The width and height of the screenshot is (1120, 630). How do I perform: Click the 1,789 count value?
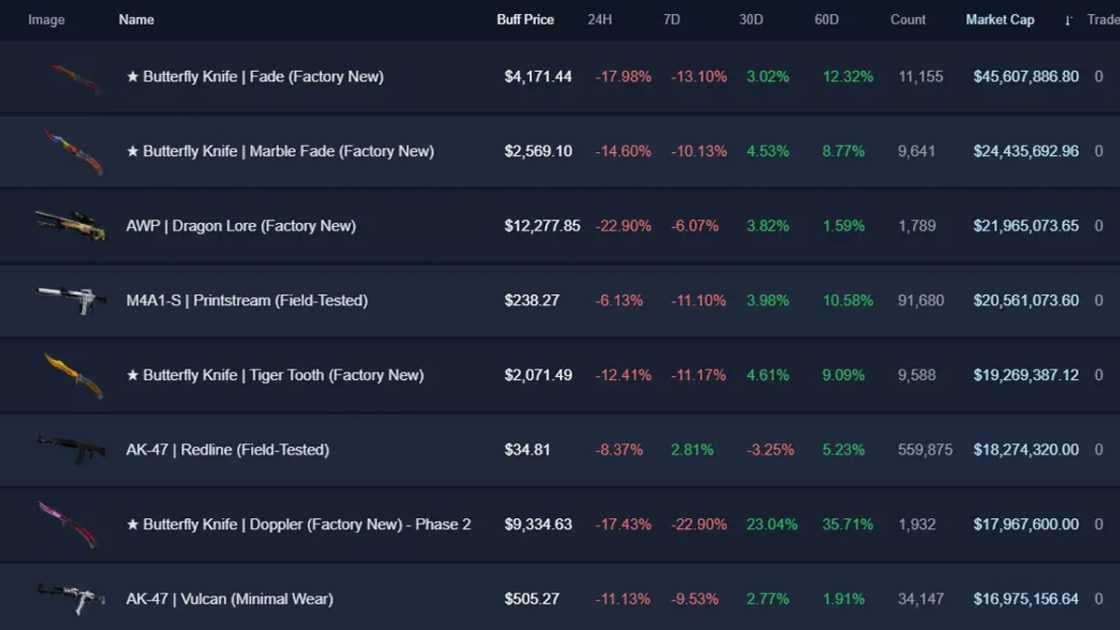click(x=916, y=226)
